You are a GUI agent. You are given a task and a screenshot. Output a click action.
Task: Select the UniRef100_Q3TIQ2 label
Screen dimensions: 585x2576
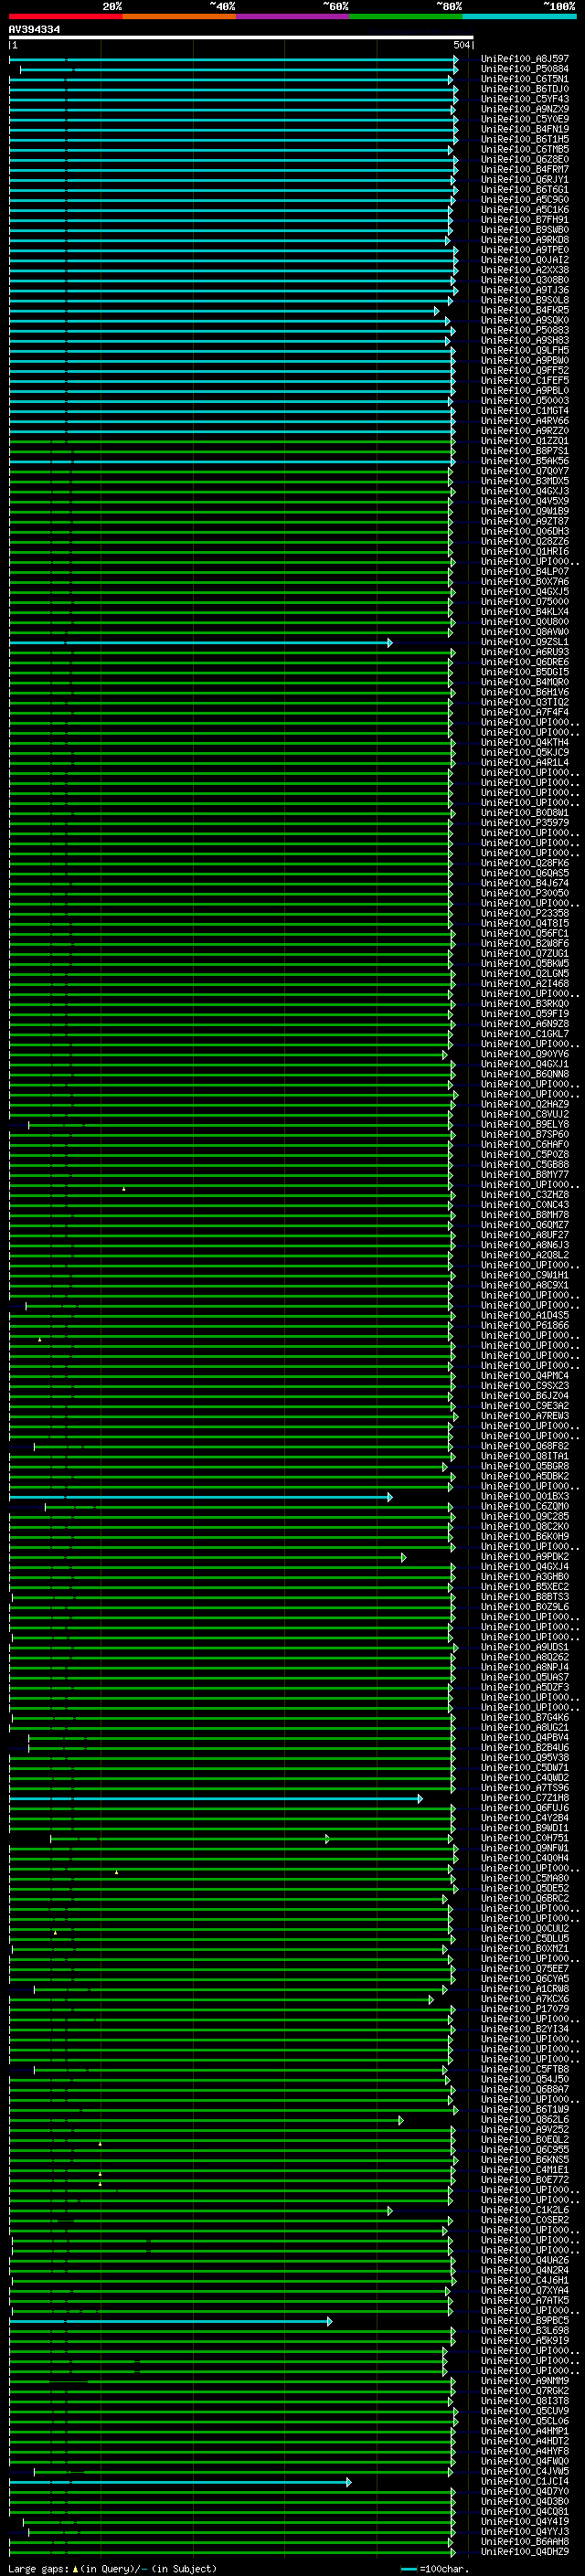tap(525, 703)
